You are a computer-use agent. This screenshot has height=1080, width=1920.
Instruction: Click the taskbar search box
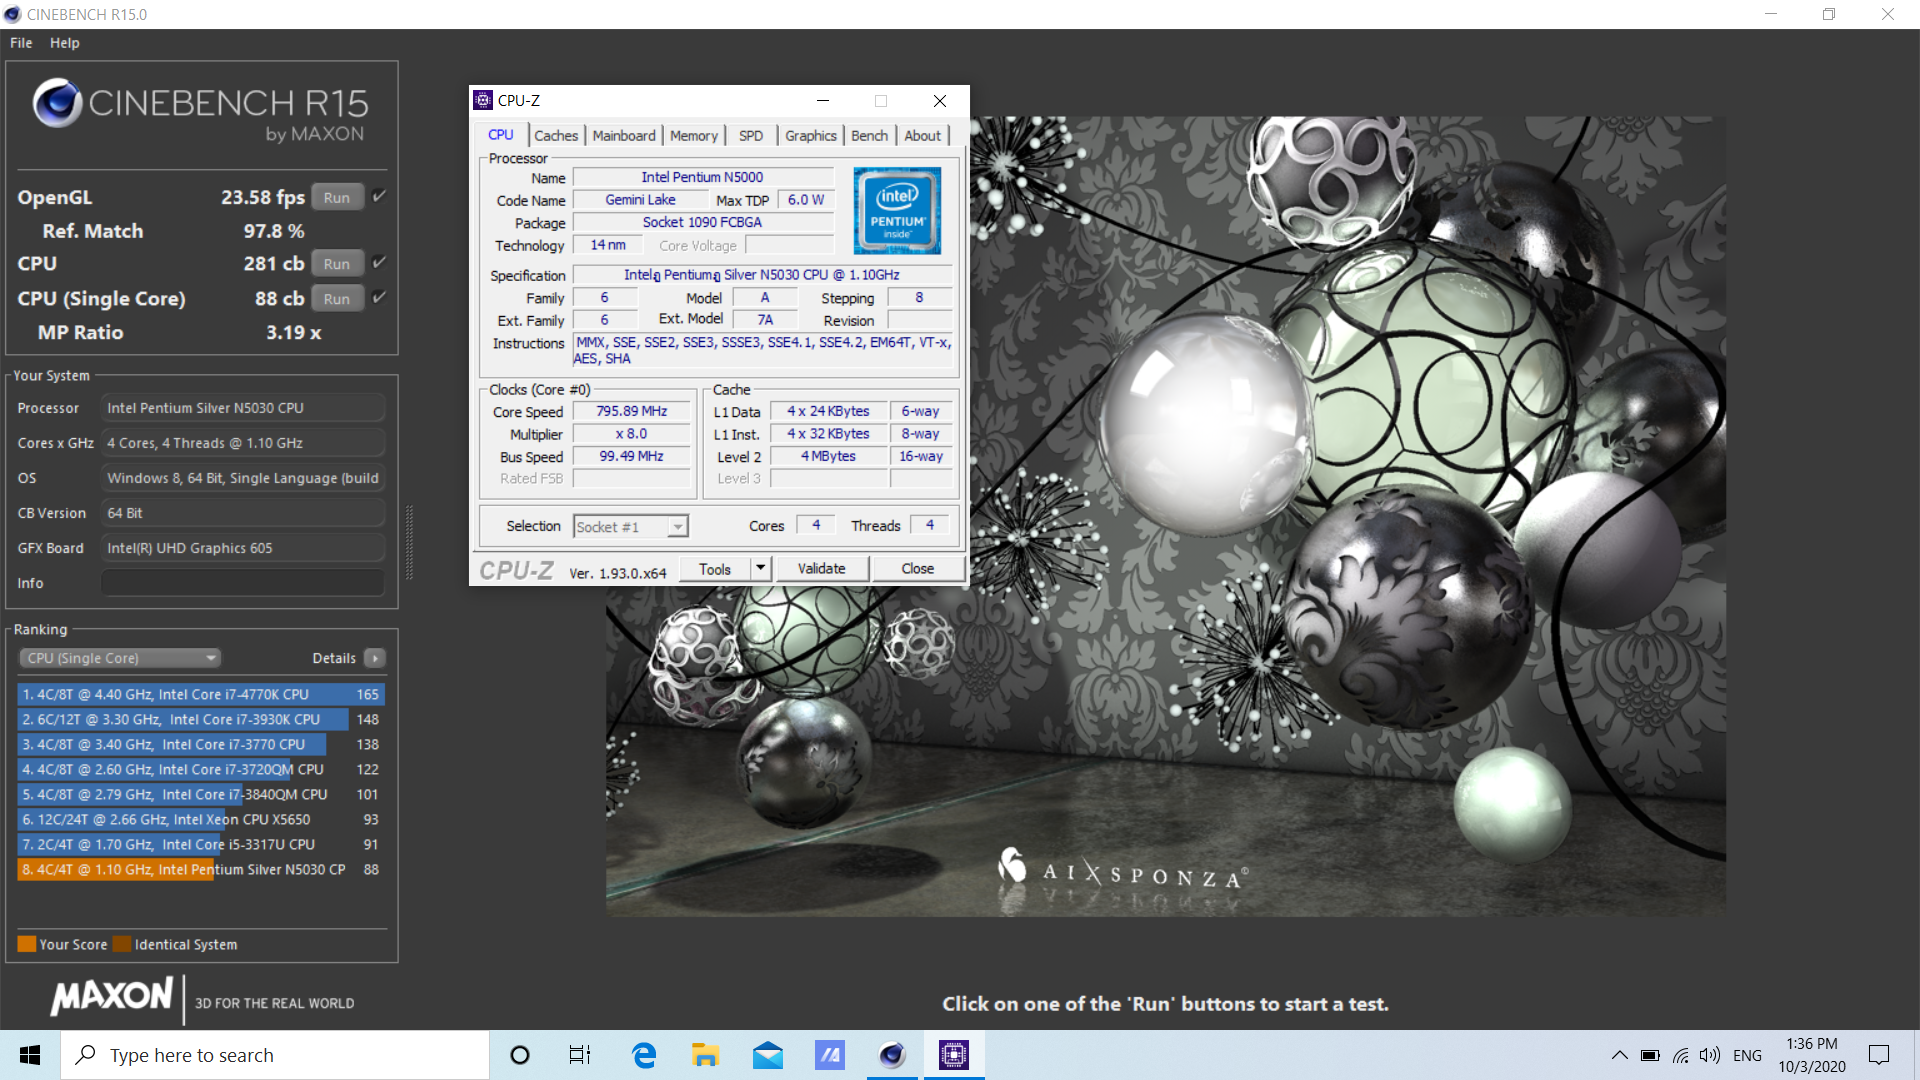tap(275, 1055)
